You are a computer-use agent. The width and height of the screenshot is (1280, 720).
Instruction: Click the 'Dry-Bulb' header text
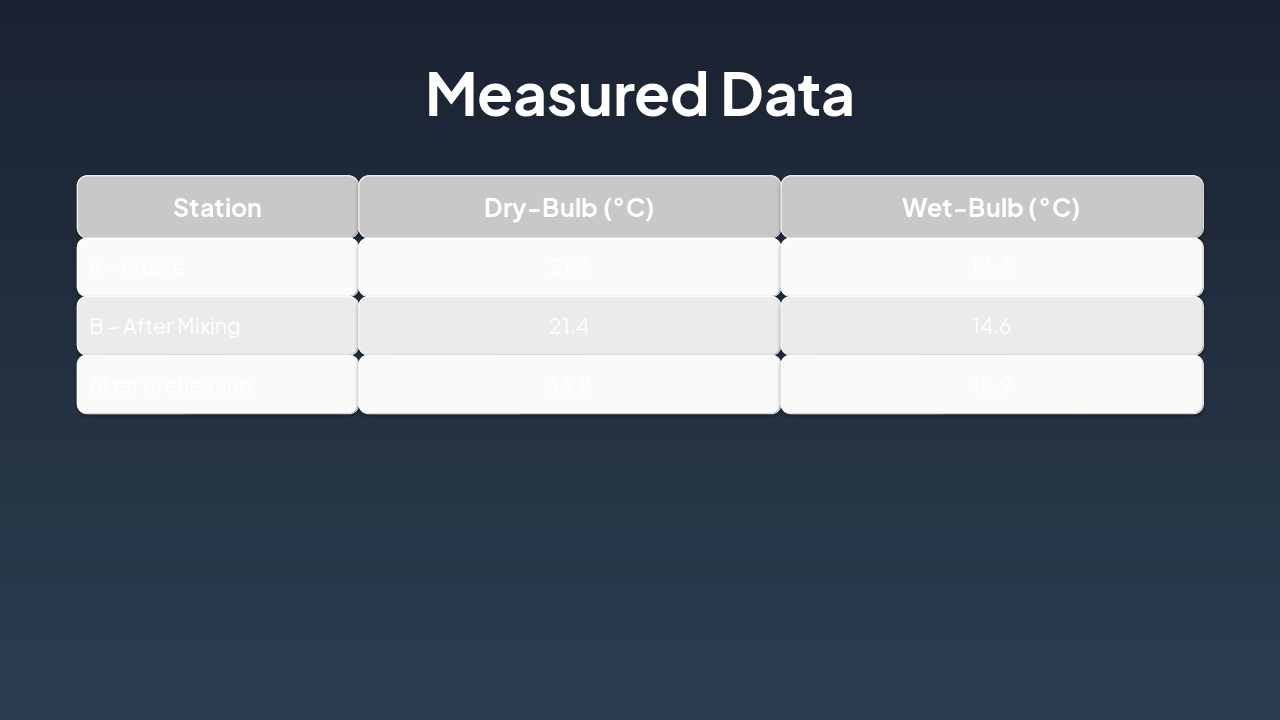540,207
